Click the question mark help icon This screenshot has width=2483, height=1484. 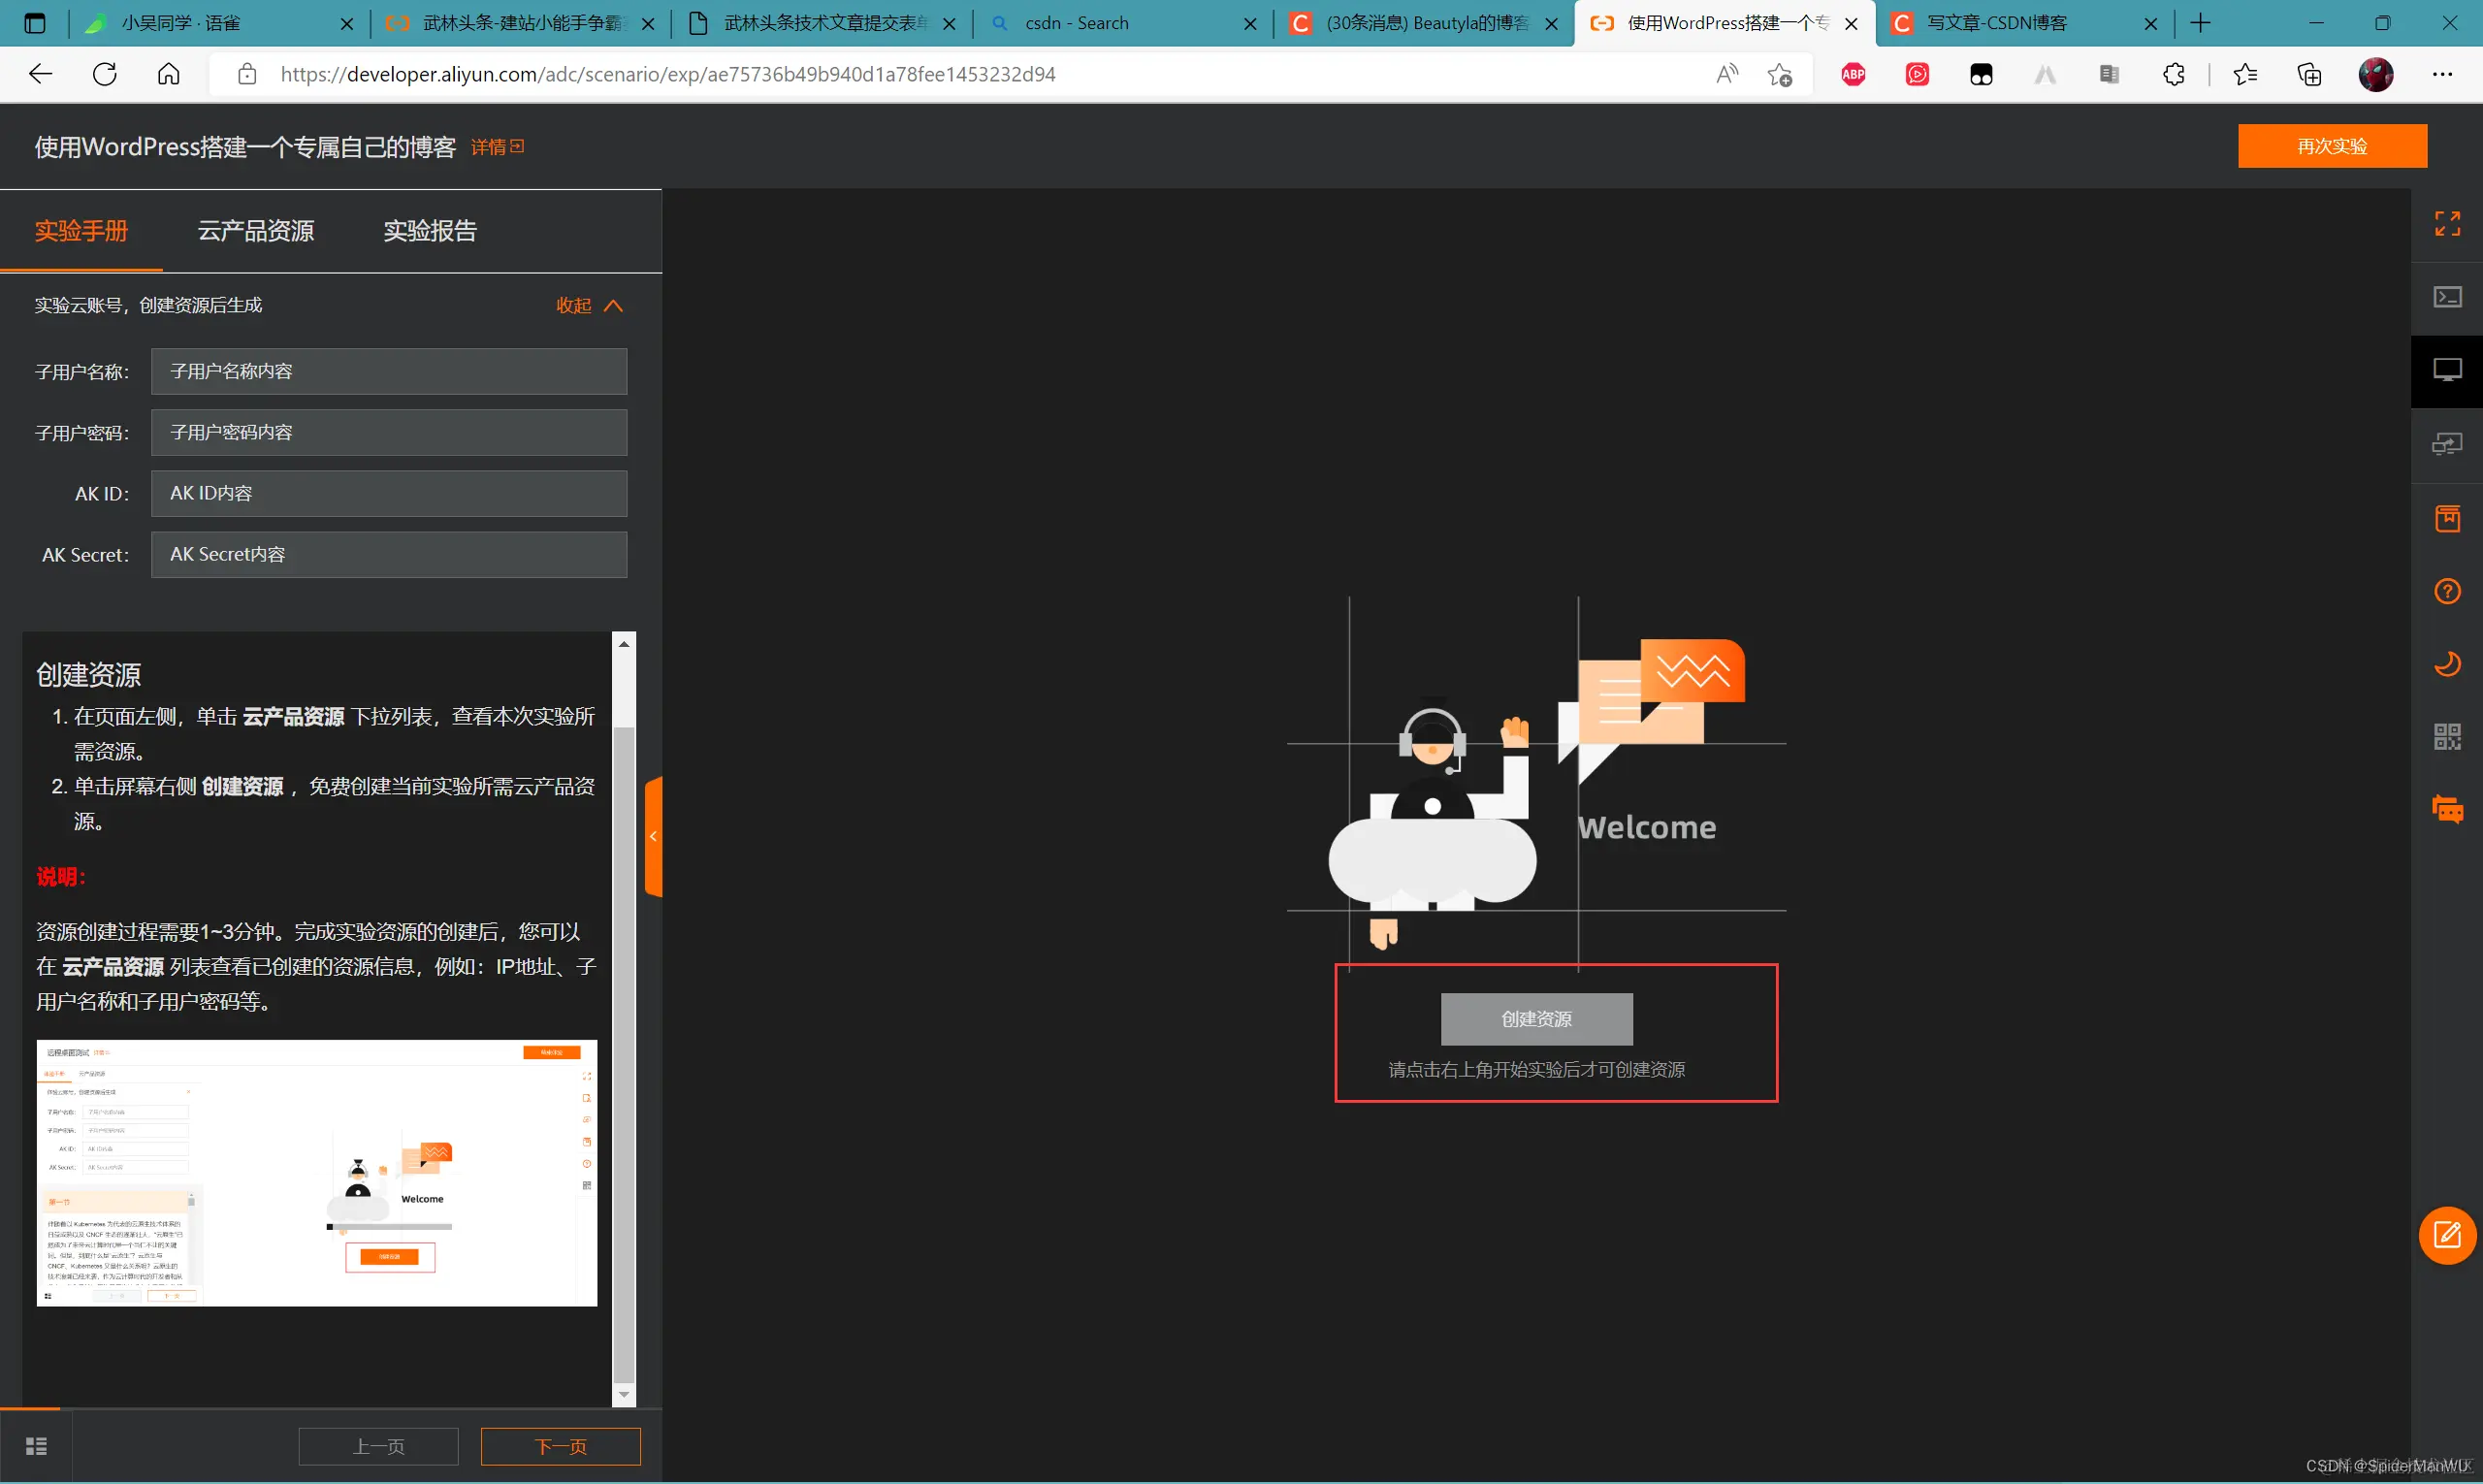coord(2446,591)
